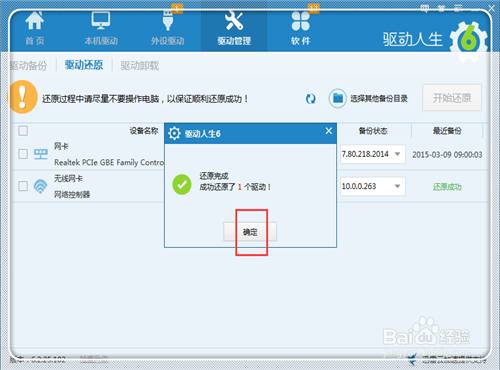Open the 软件 tab
Image resolution: width=500 pixels, height=370 pixels.
(x=300, y=29)
